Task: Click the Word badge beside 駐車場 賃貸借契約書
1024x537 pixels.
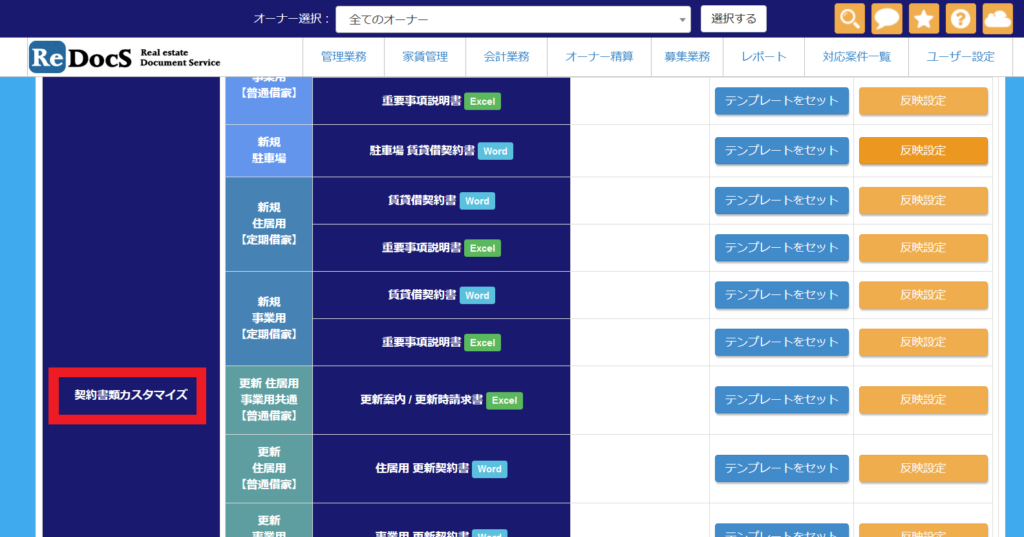Action: click(495, 152)
